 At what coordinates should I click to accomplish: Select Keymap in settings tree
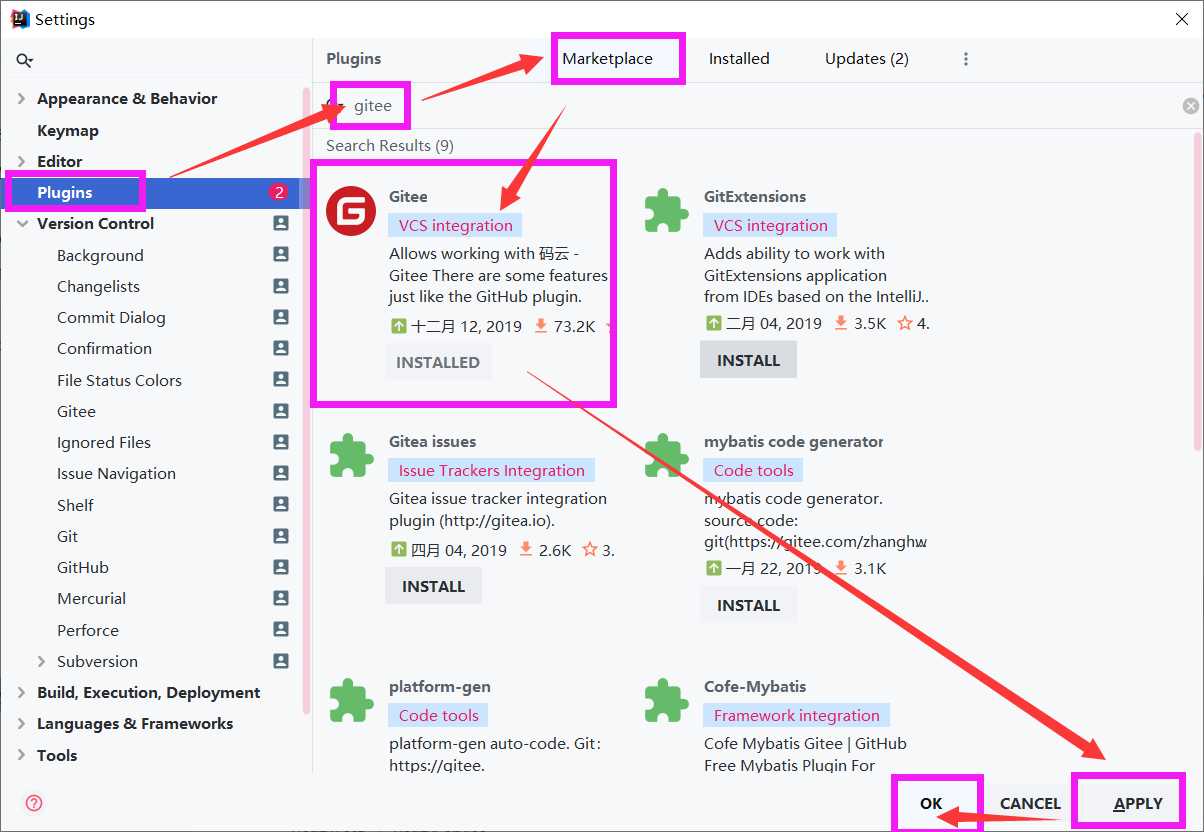coord(68,130)
